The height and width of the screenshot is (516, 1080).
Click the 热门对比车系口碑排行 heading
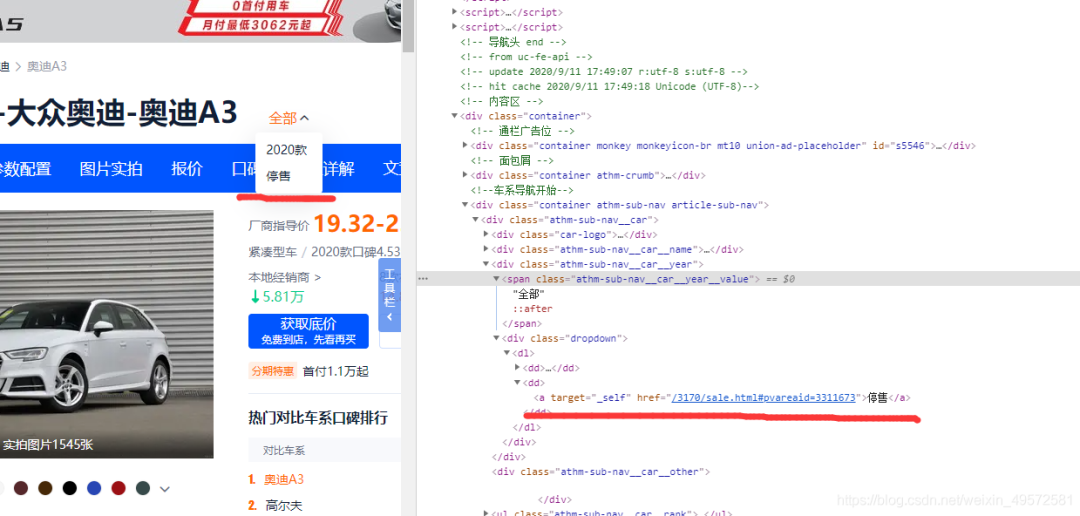(318, 417)
